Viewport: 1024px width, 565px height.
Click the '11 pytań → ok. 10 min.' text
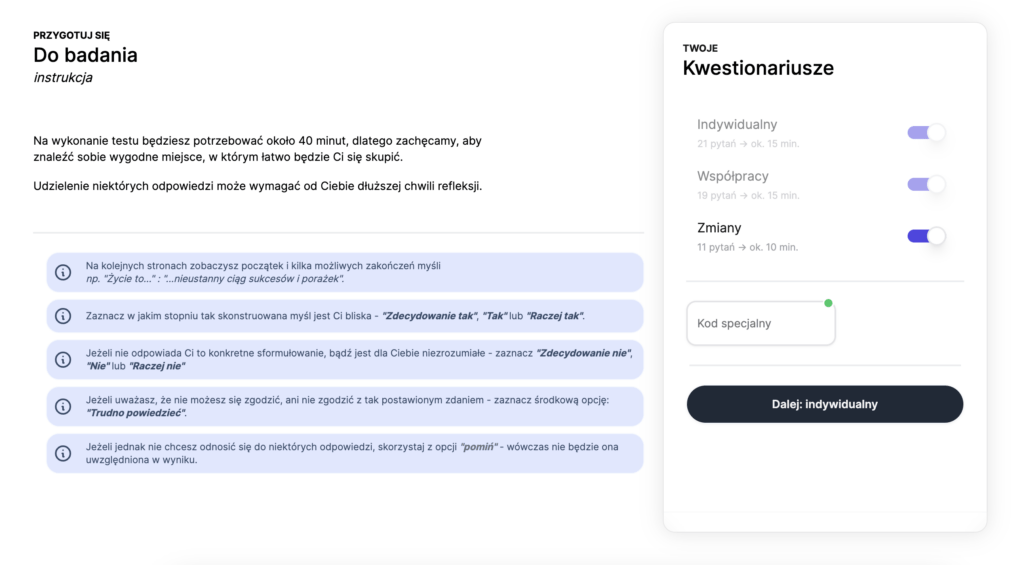coord(747,247)
